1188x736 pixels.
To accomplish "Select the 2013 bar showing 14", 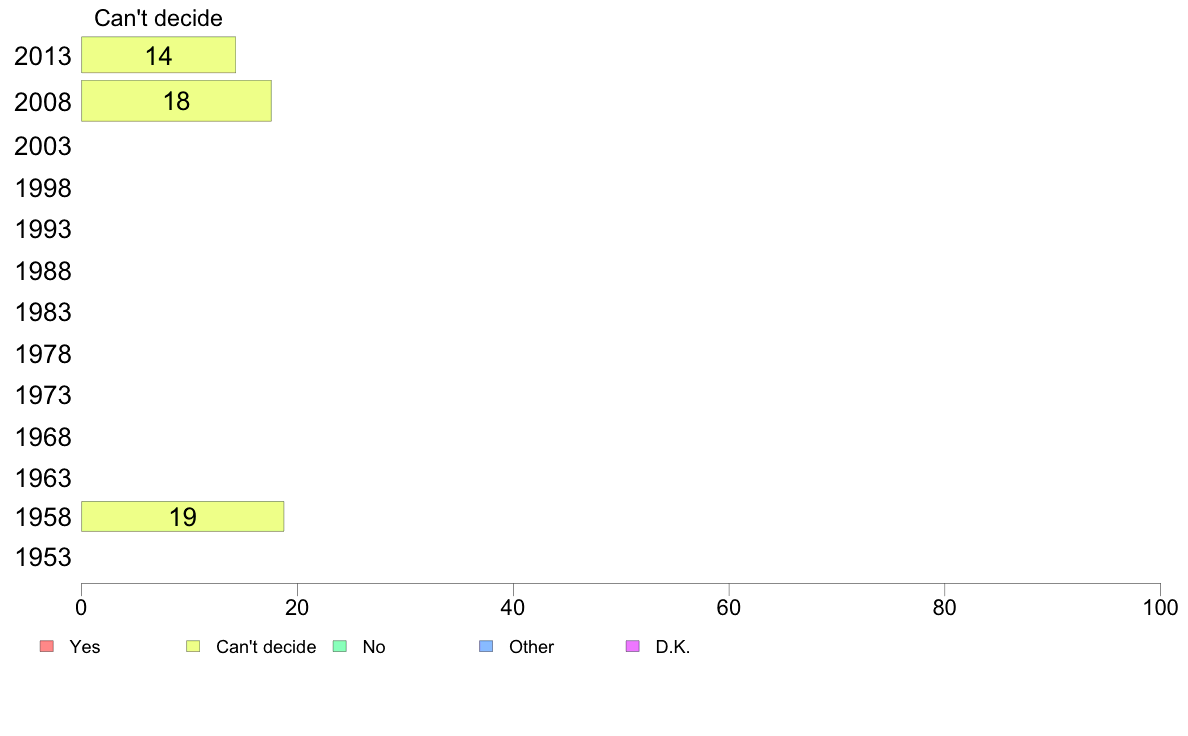I will pos(158,55).
